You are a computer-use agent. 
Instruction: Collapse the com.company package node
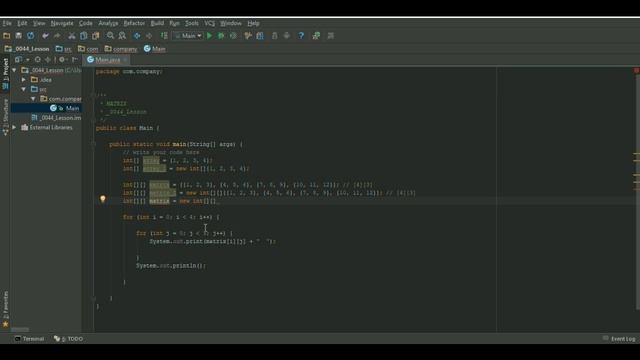click(33, 99)
